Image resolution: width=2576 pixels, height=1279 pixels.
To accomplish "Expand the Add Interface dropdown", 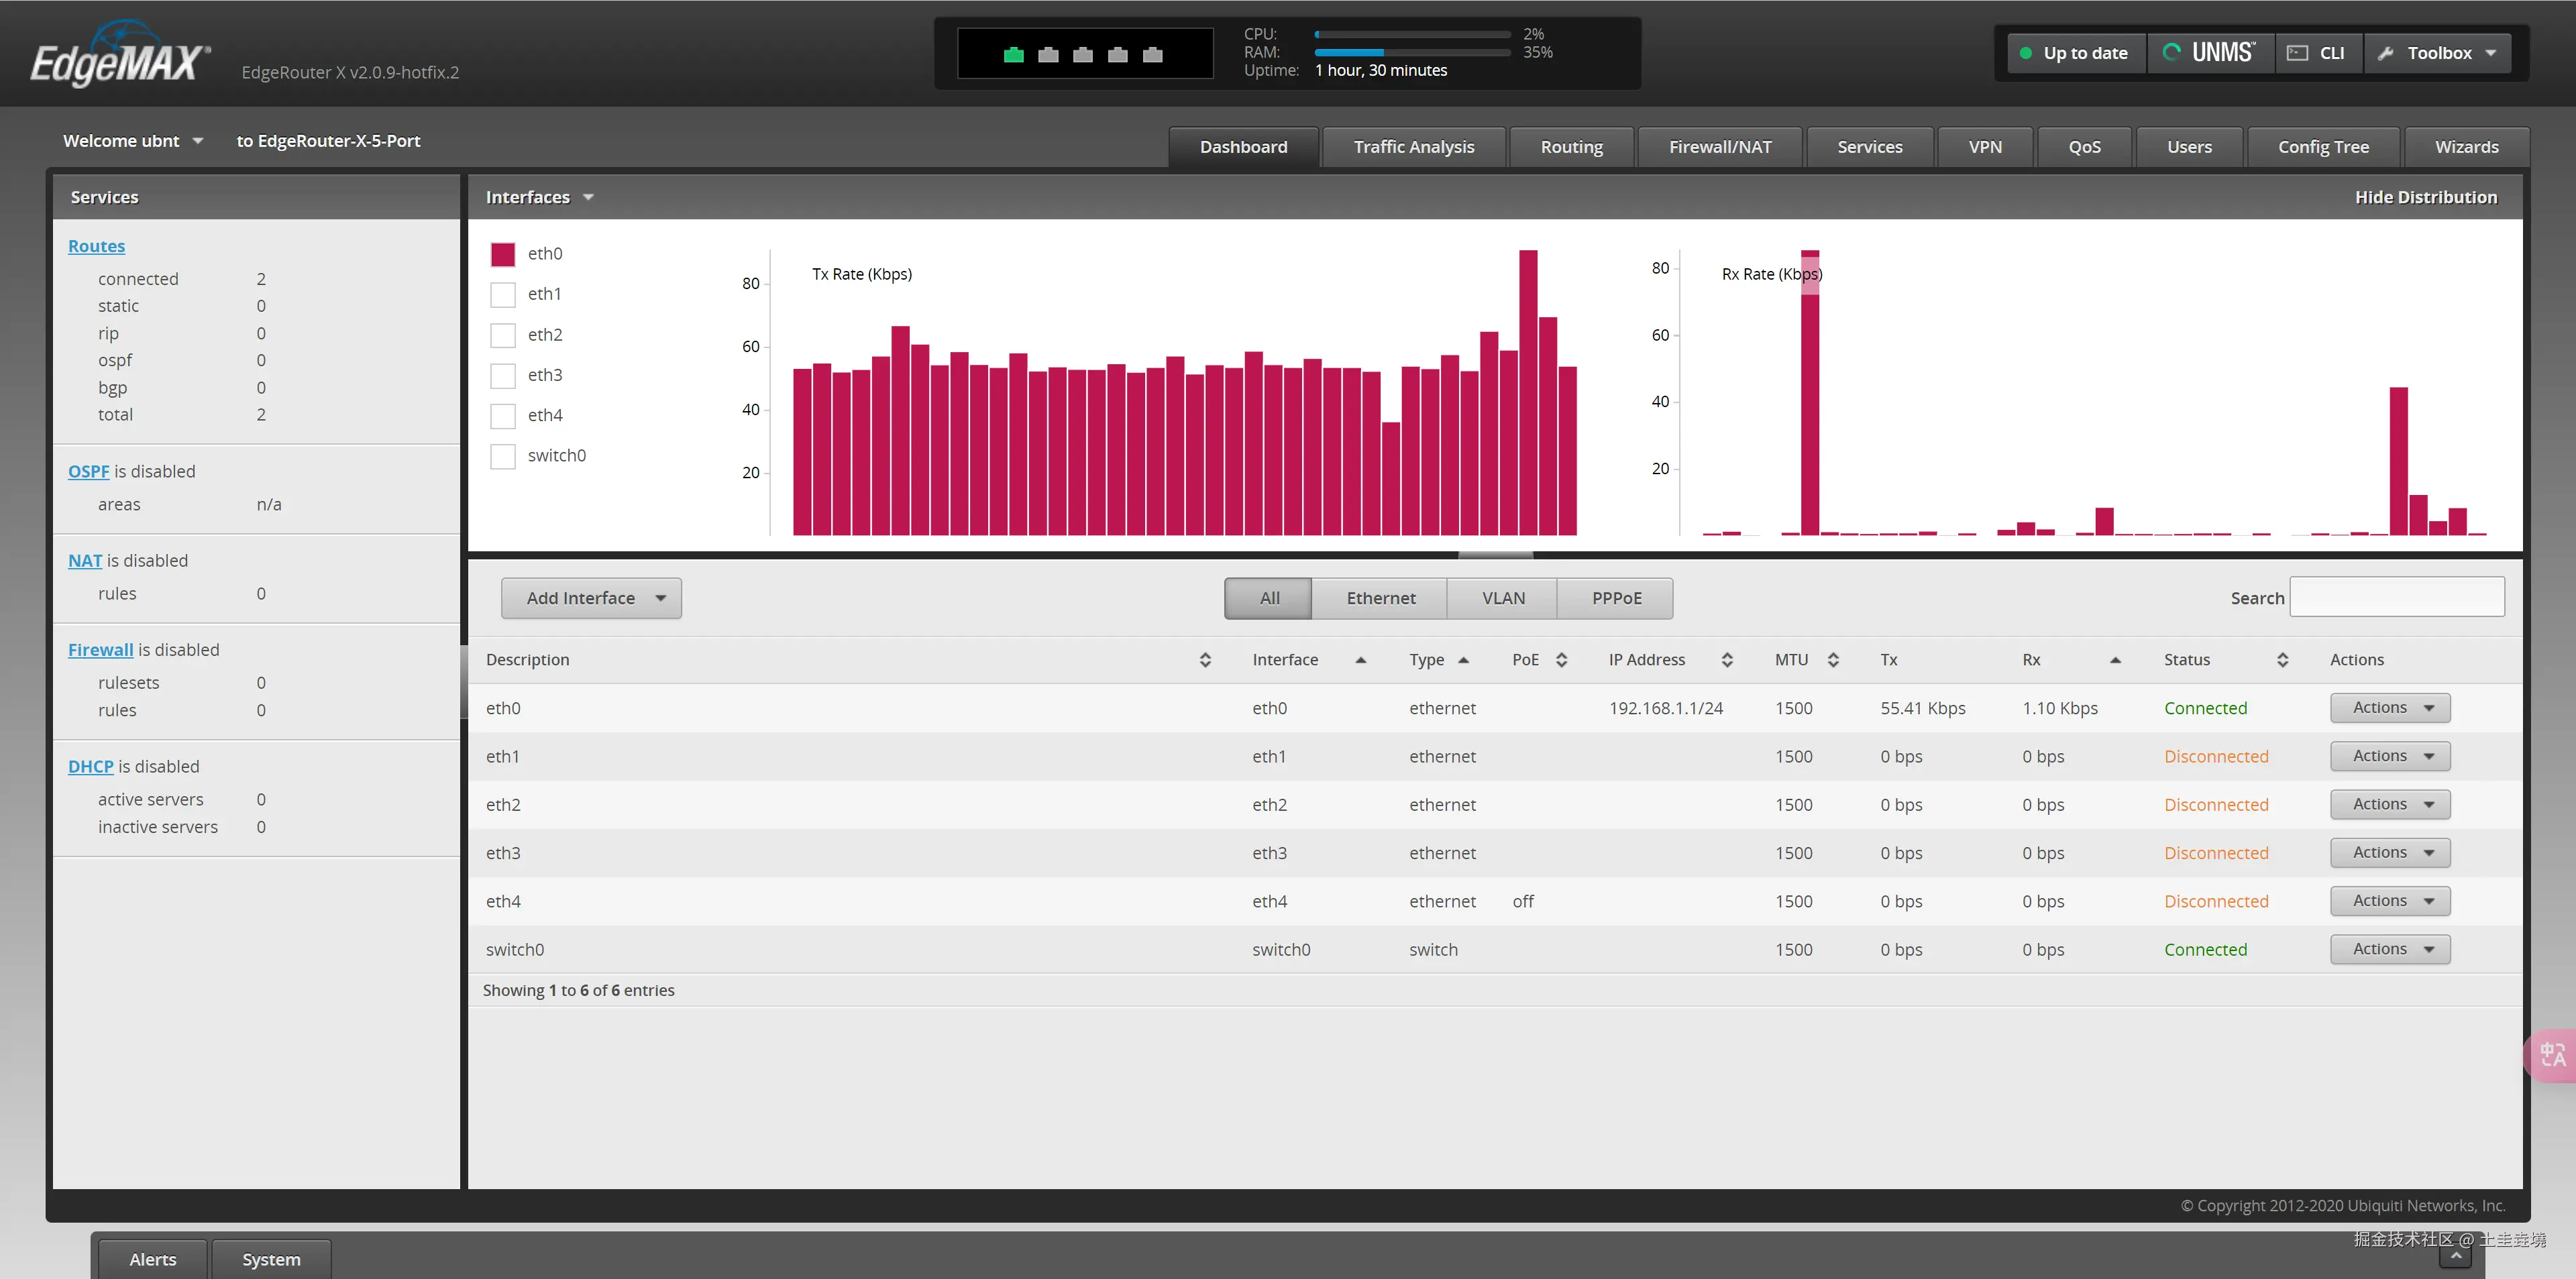I will pos(591,598).
